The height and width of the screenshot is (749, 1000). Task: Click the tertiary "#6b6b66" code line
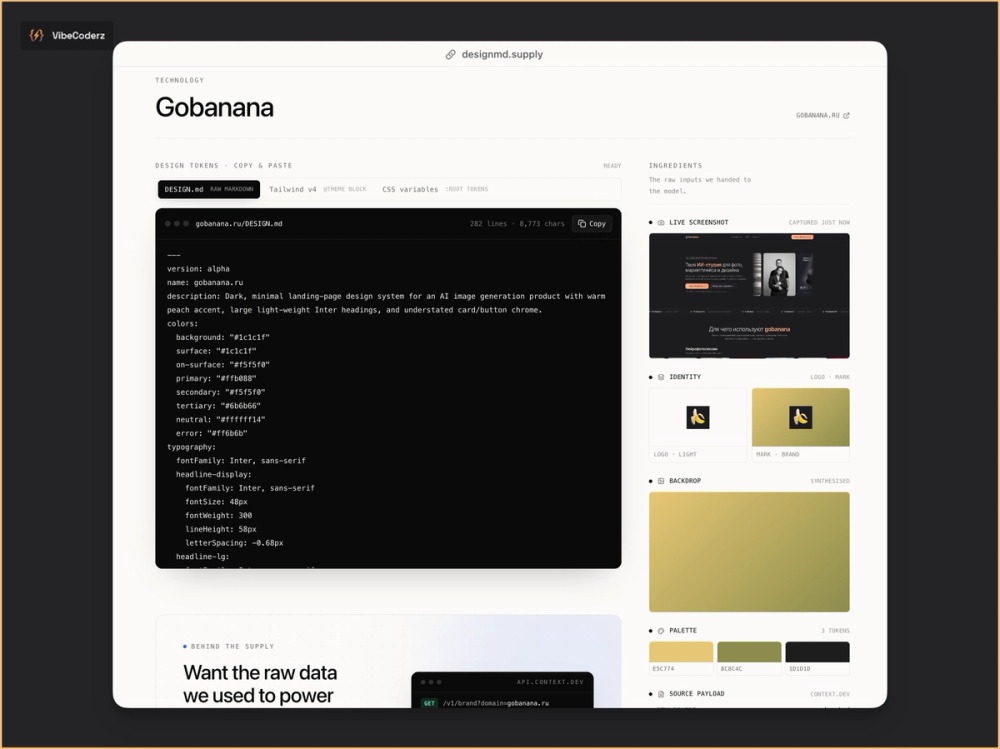pyautogui.click(x=218, y=406)
